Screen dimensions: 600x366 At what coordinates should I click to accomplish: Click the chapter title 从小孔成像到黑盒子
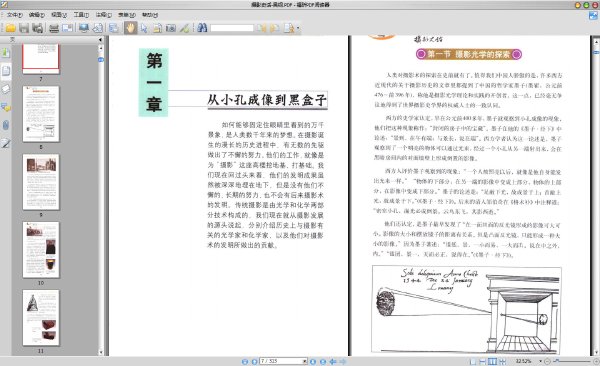[267, 100]
